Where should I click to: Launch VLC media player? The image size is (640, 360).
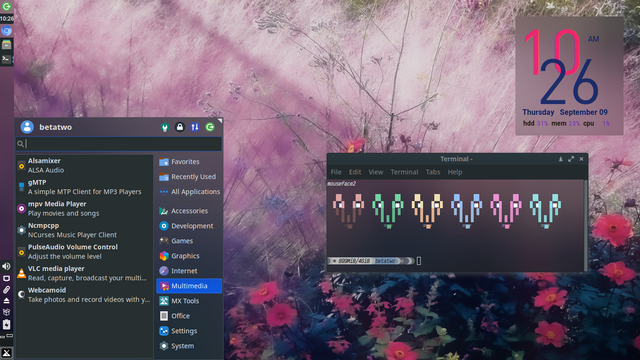(x=84, y=273)
